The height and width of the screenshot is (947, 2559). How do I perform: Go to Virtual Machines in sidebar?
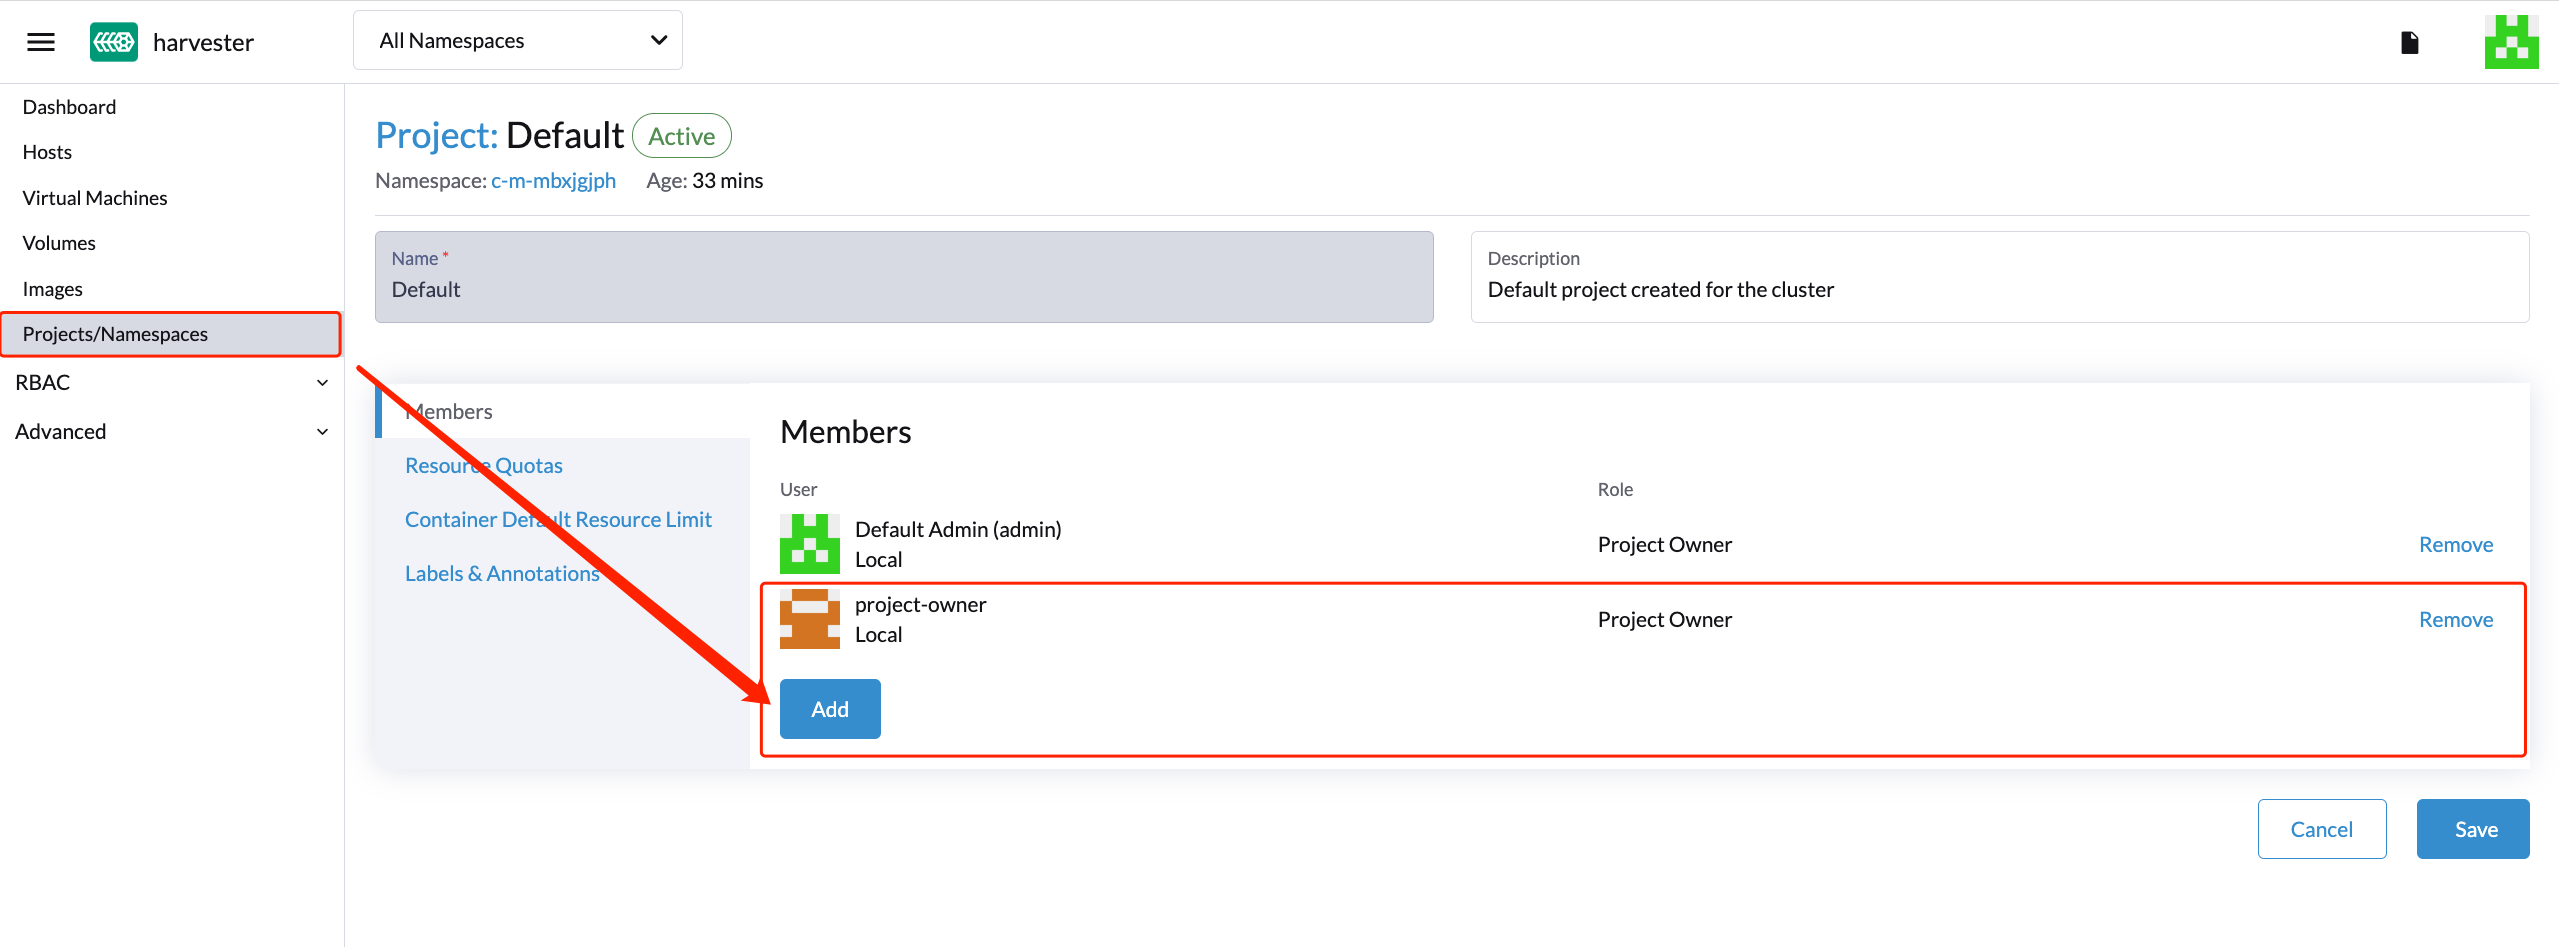(x=95, y=198)
